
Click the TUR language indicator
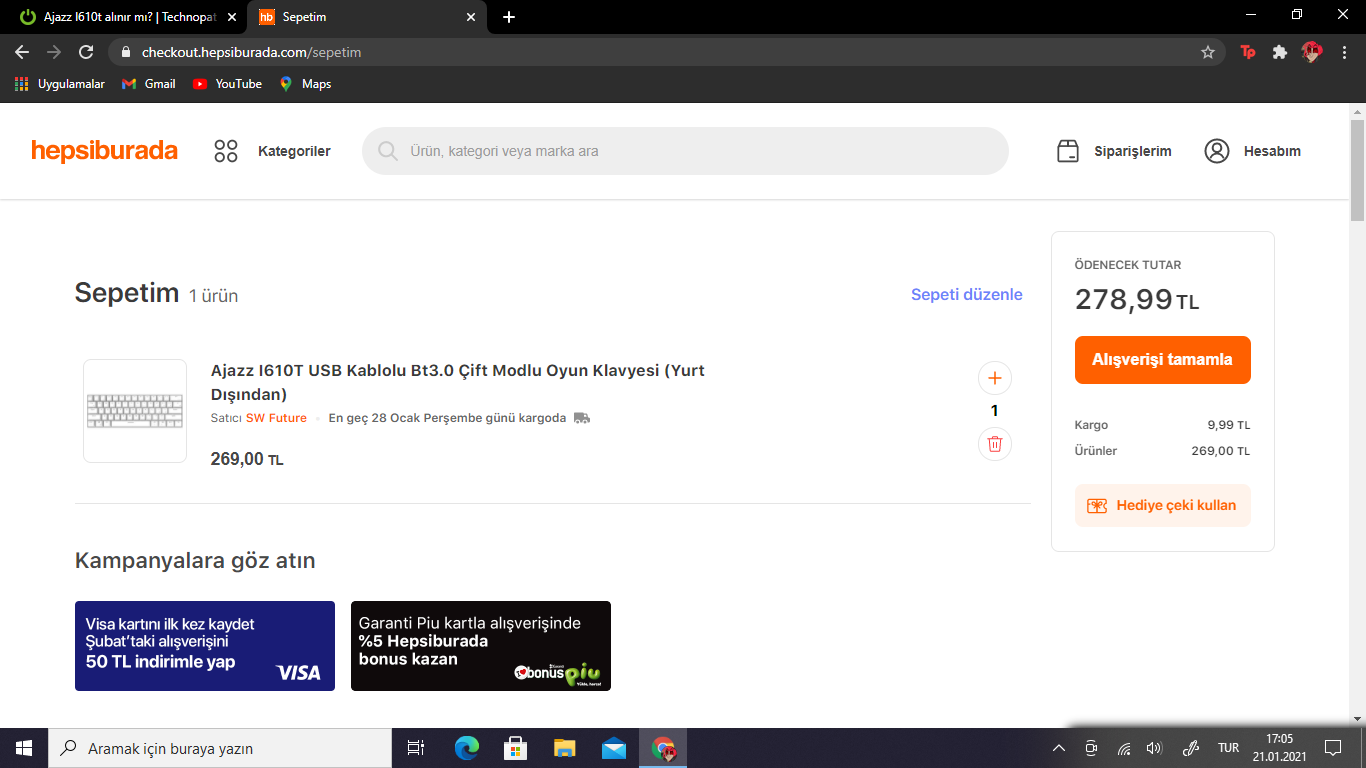tap(1229, 748)
